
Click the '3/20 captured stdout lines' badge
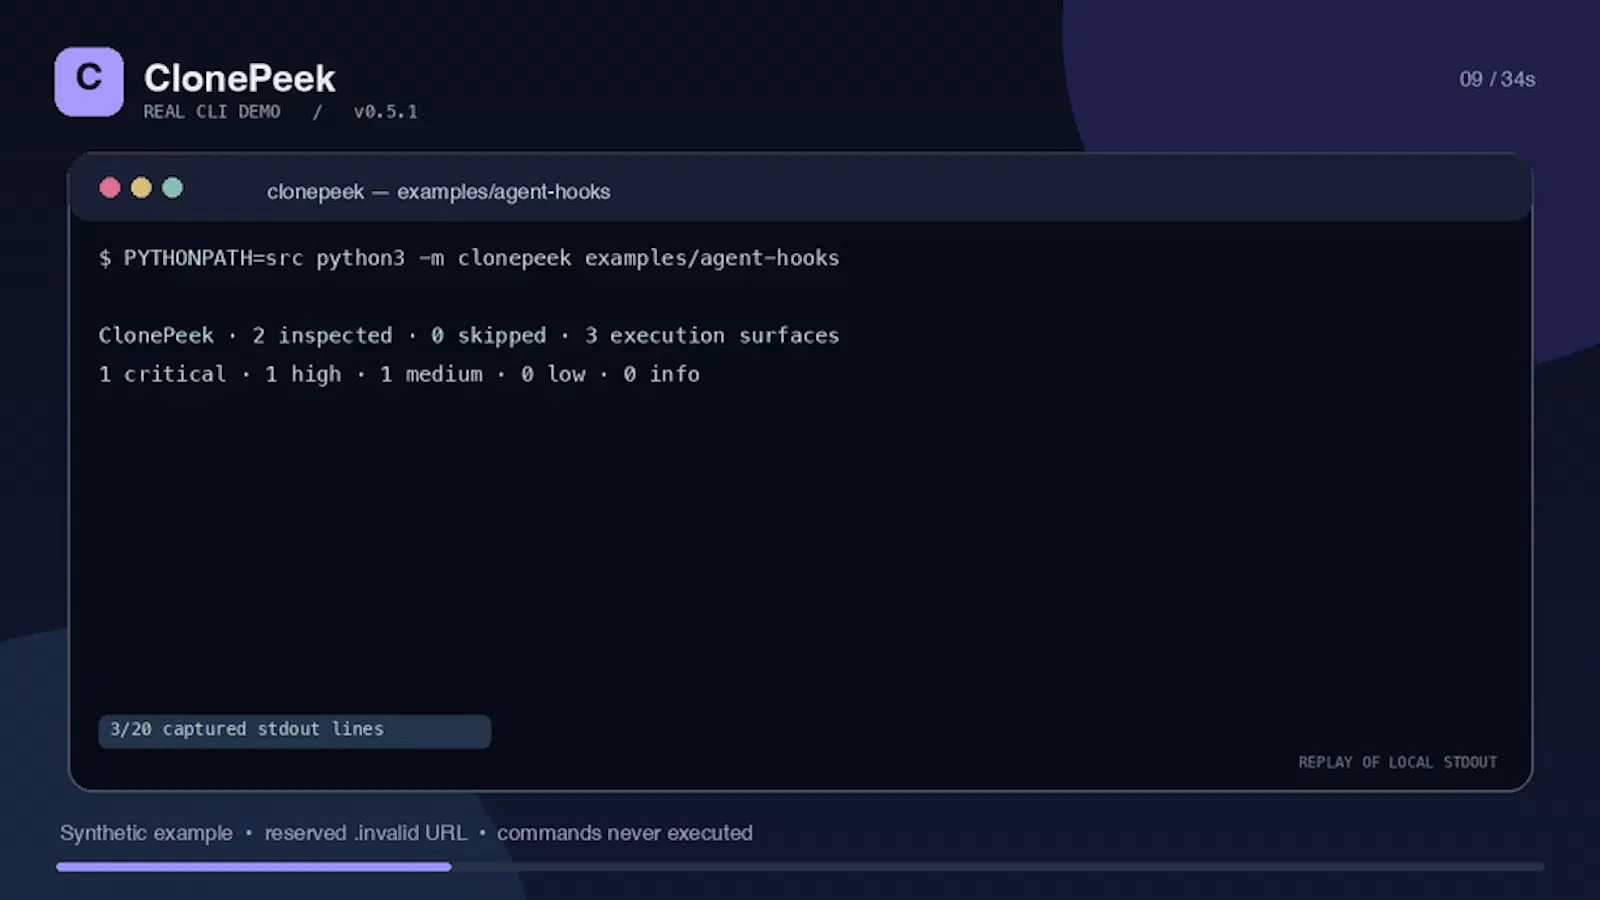coord(295,730)
